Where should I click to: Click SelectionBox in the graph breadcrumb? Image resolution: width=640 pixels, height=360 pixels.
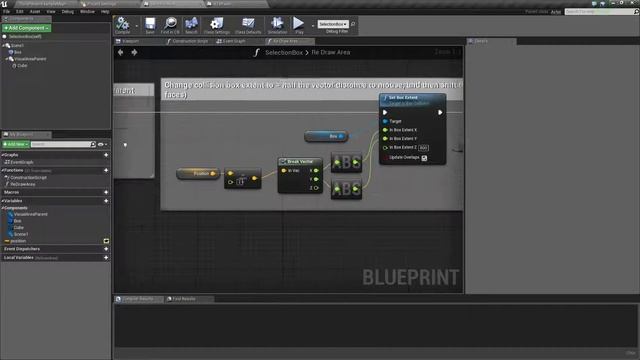[284, 53]
